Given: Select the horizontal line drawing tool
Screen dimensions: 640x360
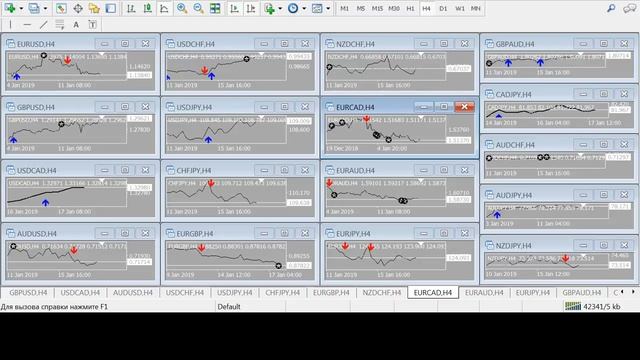Looking at the screenshot, I should click(x=27, y=25).
